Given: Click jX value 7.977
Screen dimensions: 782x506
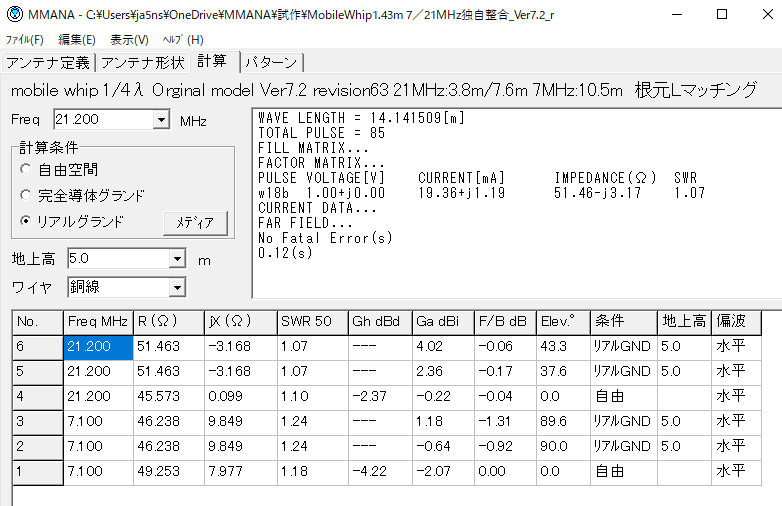Looking at the screenshot, I should [x=240, y=472].
